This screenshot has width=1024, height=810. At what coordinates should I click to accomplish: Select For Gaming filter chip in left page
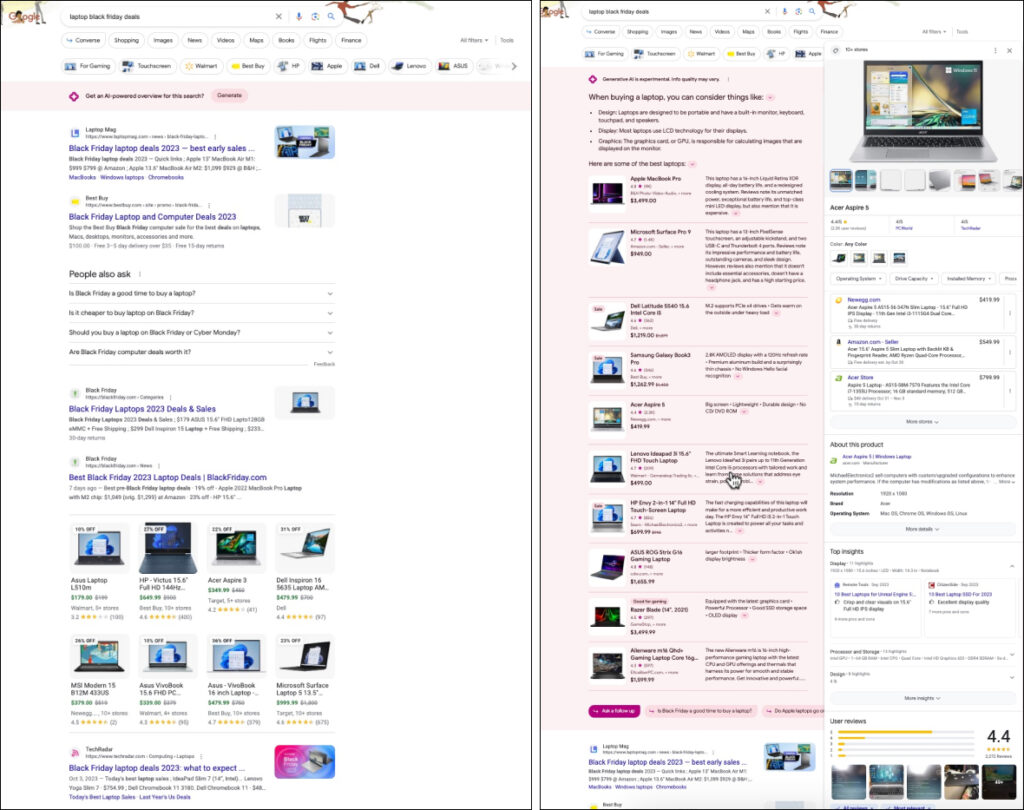[88, 66]
